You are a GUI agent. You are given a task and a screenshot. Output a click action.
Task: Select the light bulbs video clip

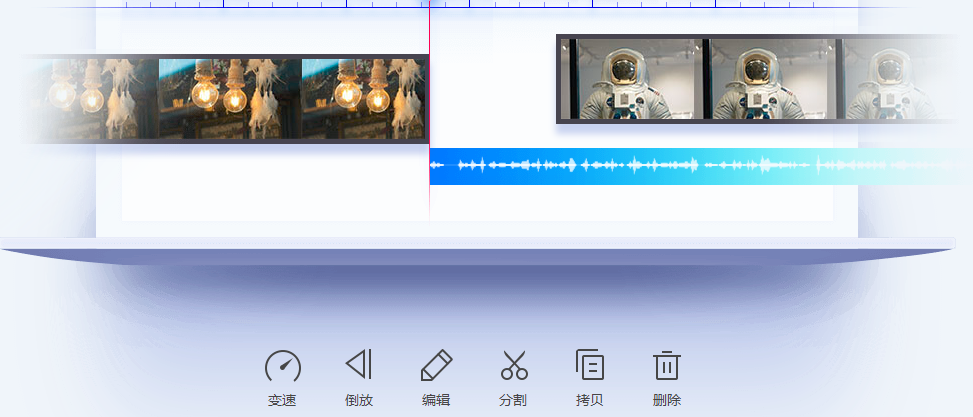226,99
